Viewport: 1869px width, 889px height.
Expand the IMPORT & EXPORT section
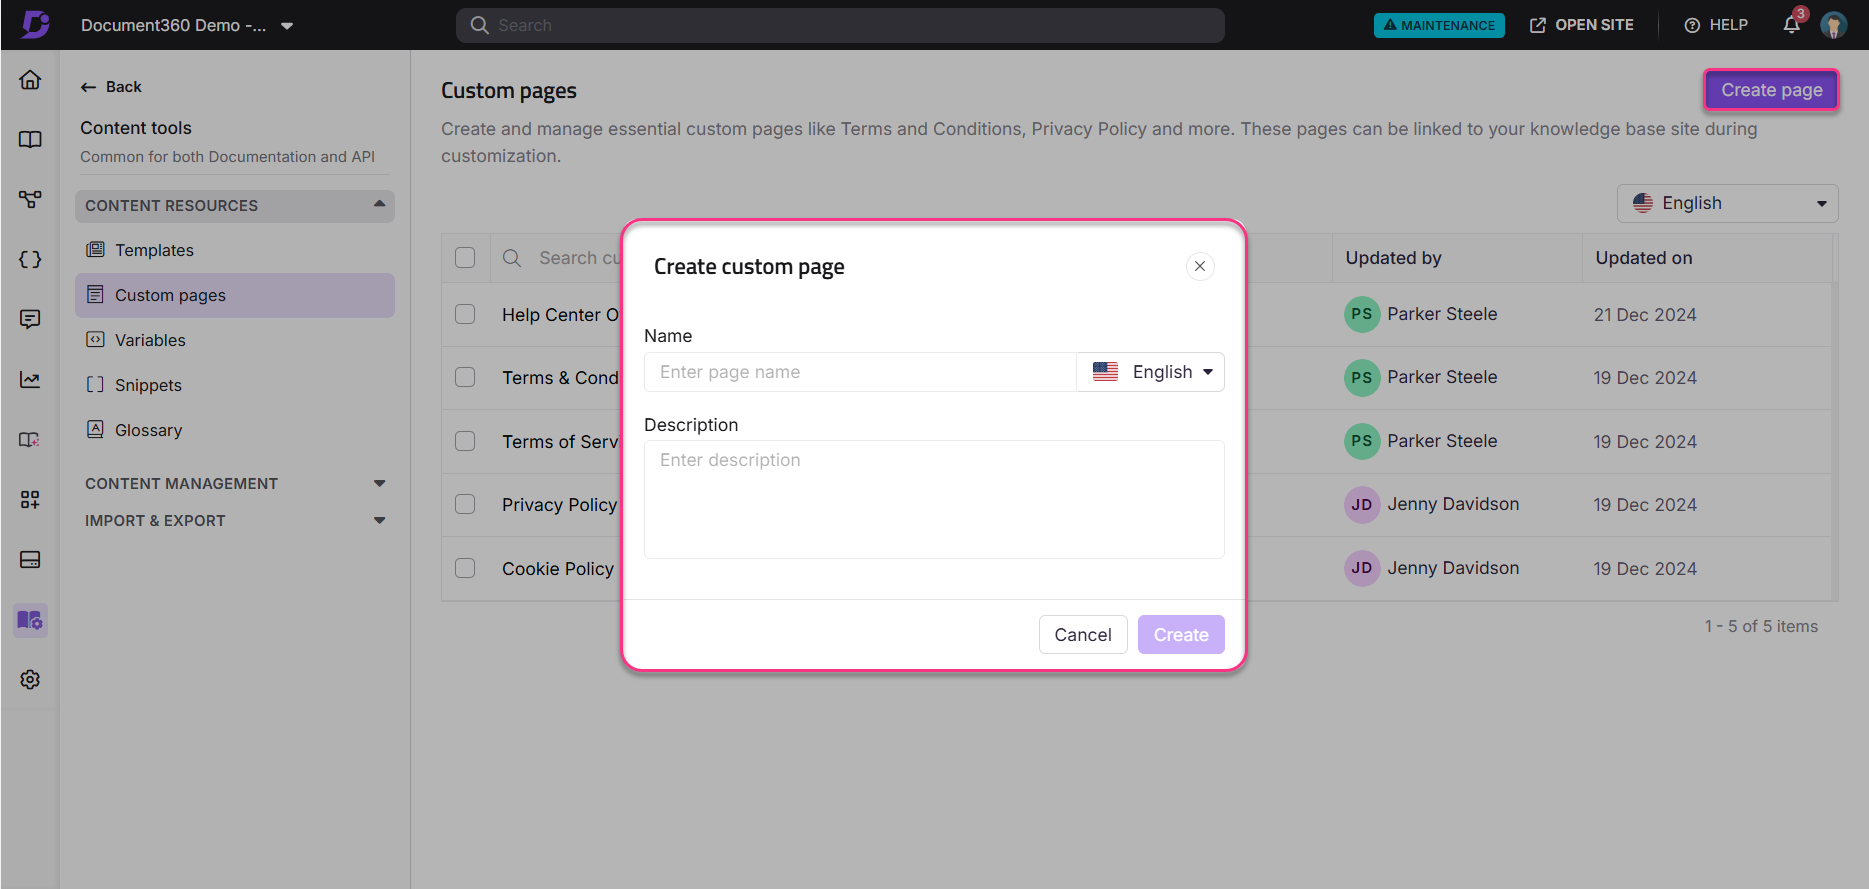[x=235, y=520]
